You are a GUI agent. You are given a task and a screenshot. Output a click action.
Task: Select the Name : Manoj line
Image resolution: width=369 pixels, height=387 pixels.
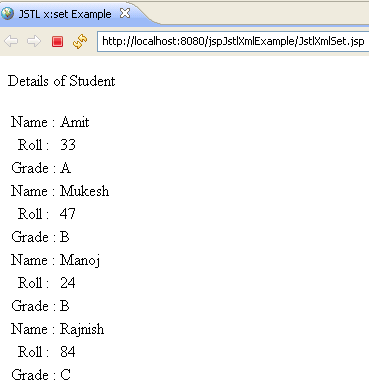[x=55, y=260]
